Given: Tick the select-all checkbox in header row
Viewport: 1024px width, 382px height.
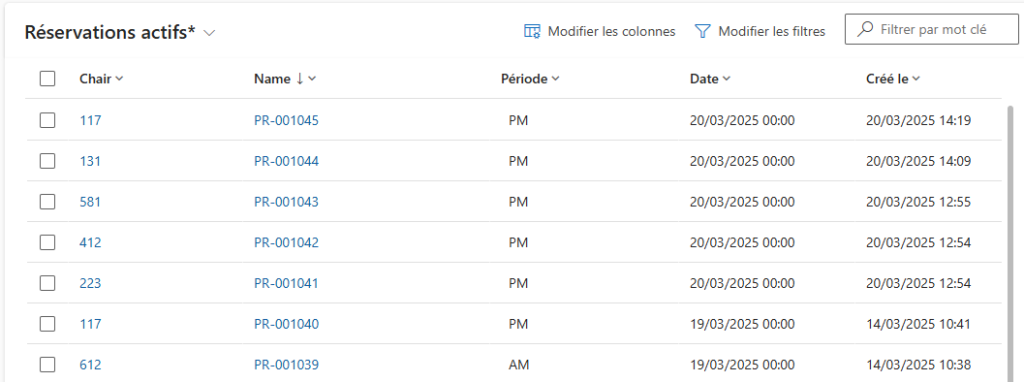Looking at the screenshot, I should click(47, 79).
